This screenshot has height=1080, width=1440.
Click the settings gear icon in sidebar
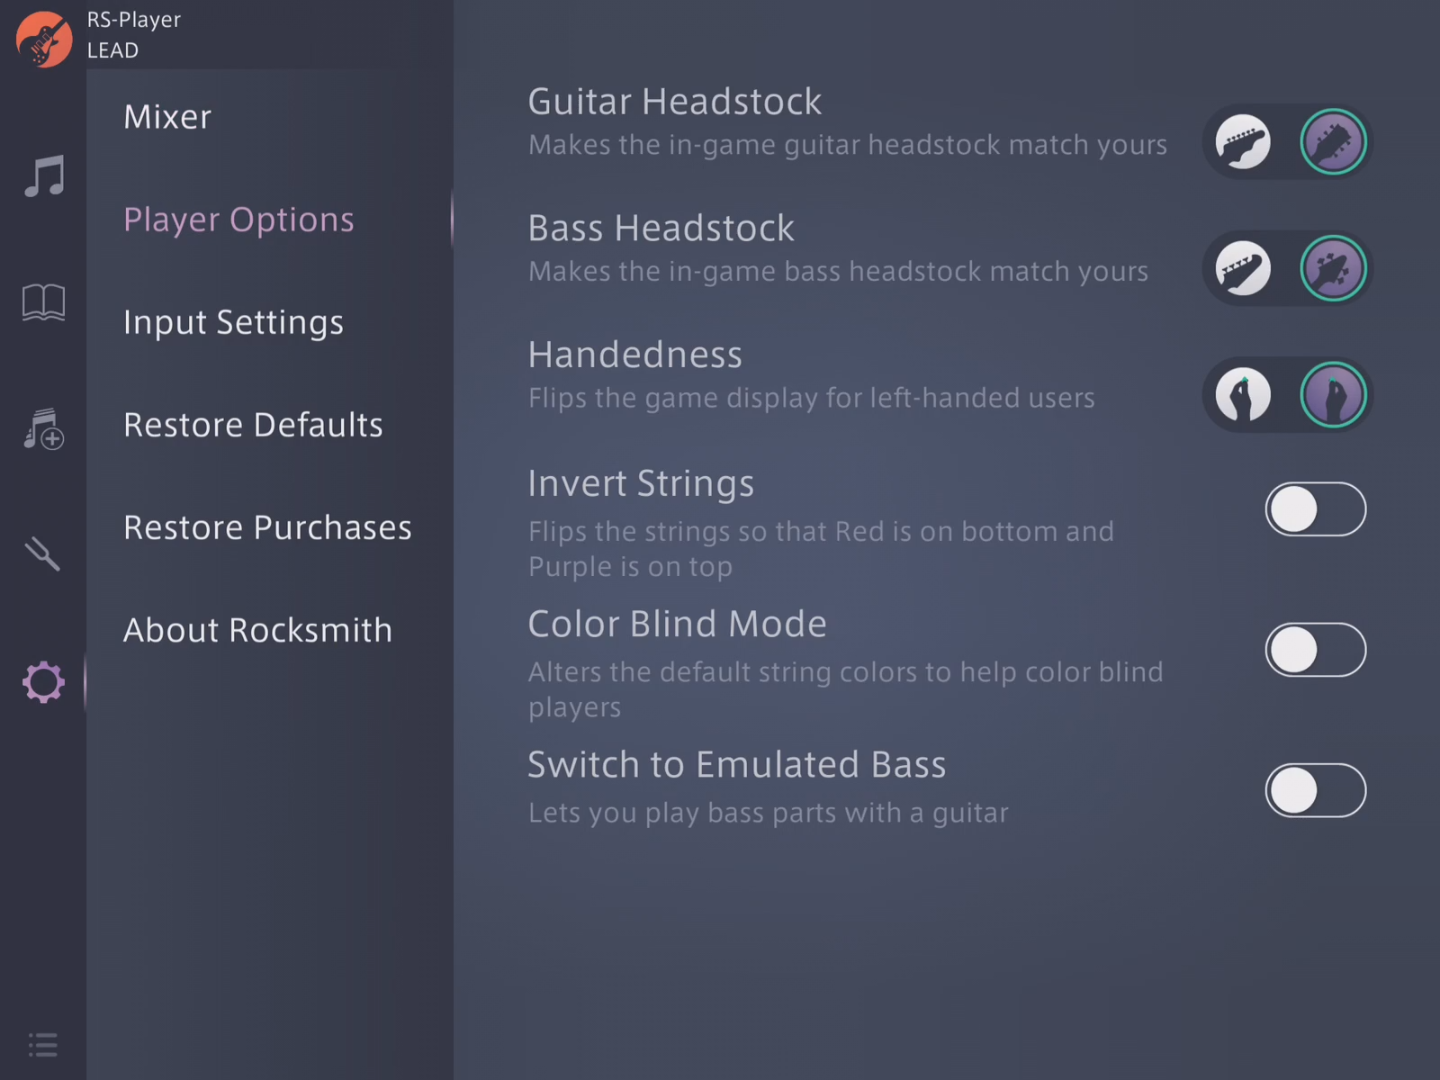click(43, 682)
